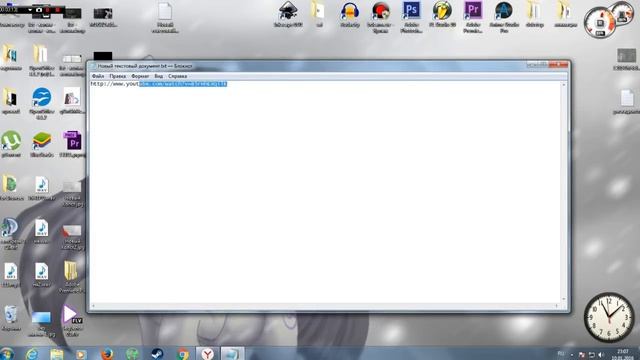Open Steam from the taskbar
Image resolution: width=640 pixels, height=360 pixels.
158,354
